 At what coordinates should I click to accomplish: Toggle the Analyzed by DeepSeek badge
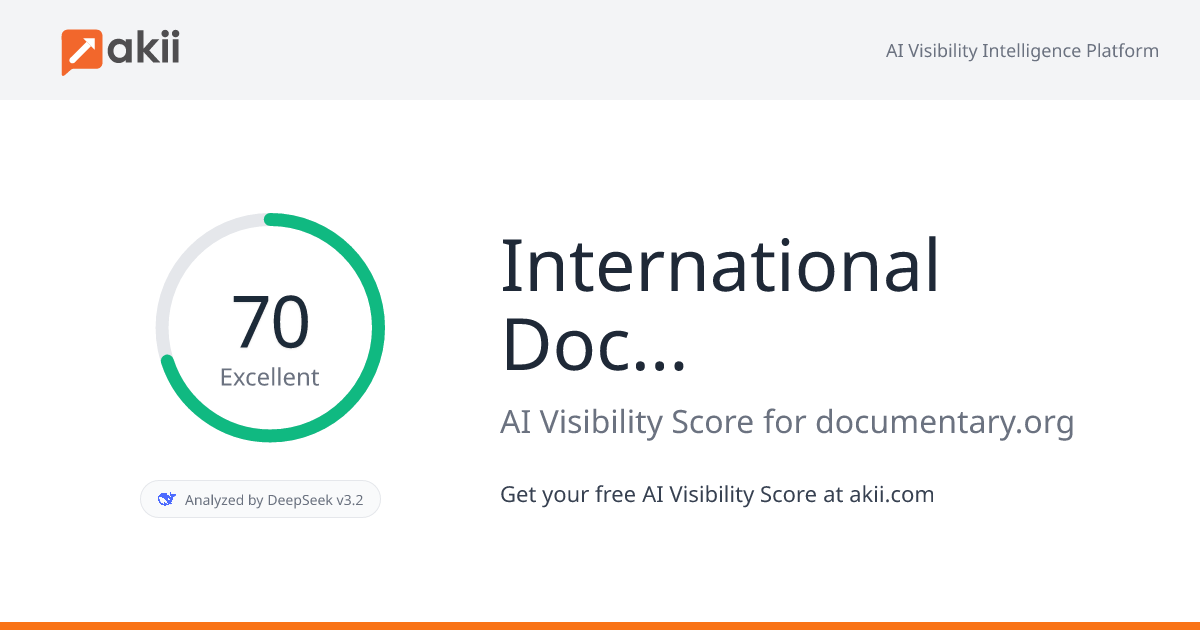[260, 498]
